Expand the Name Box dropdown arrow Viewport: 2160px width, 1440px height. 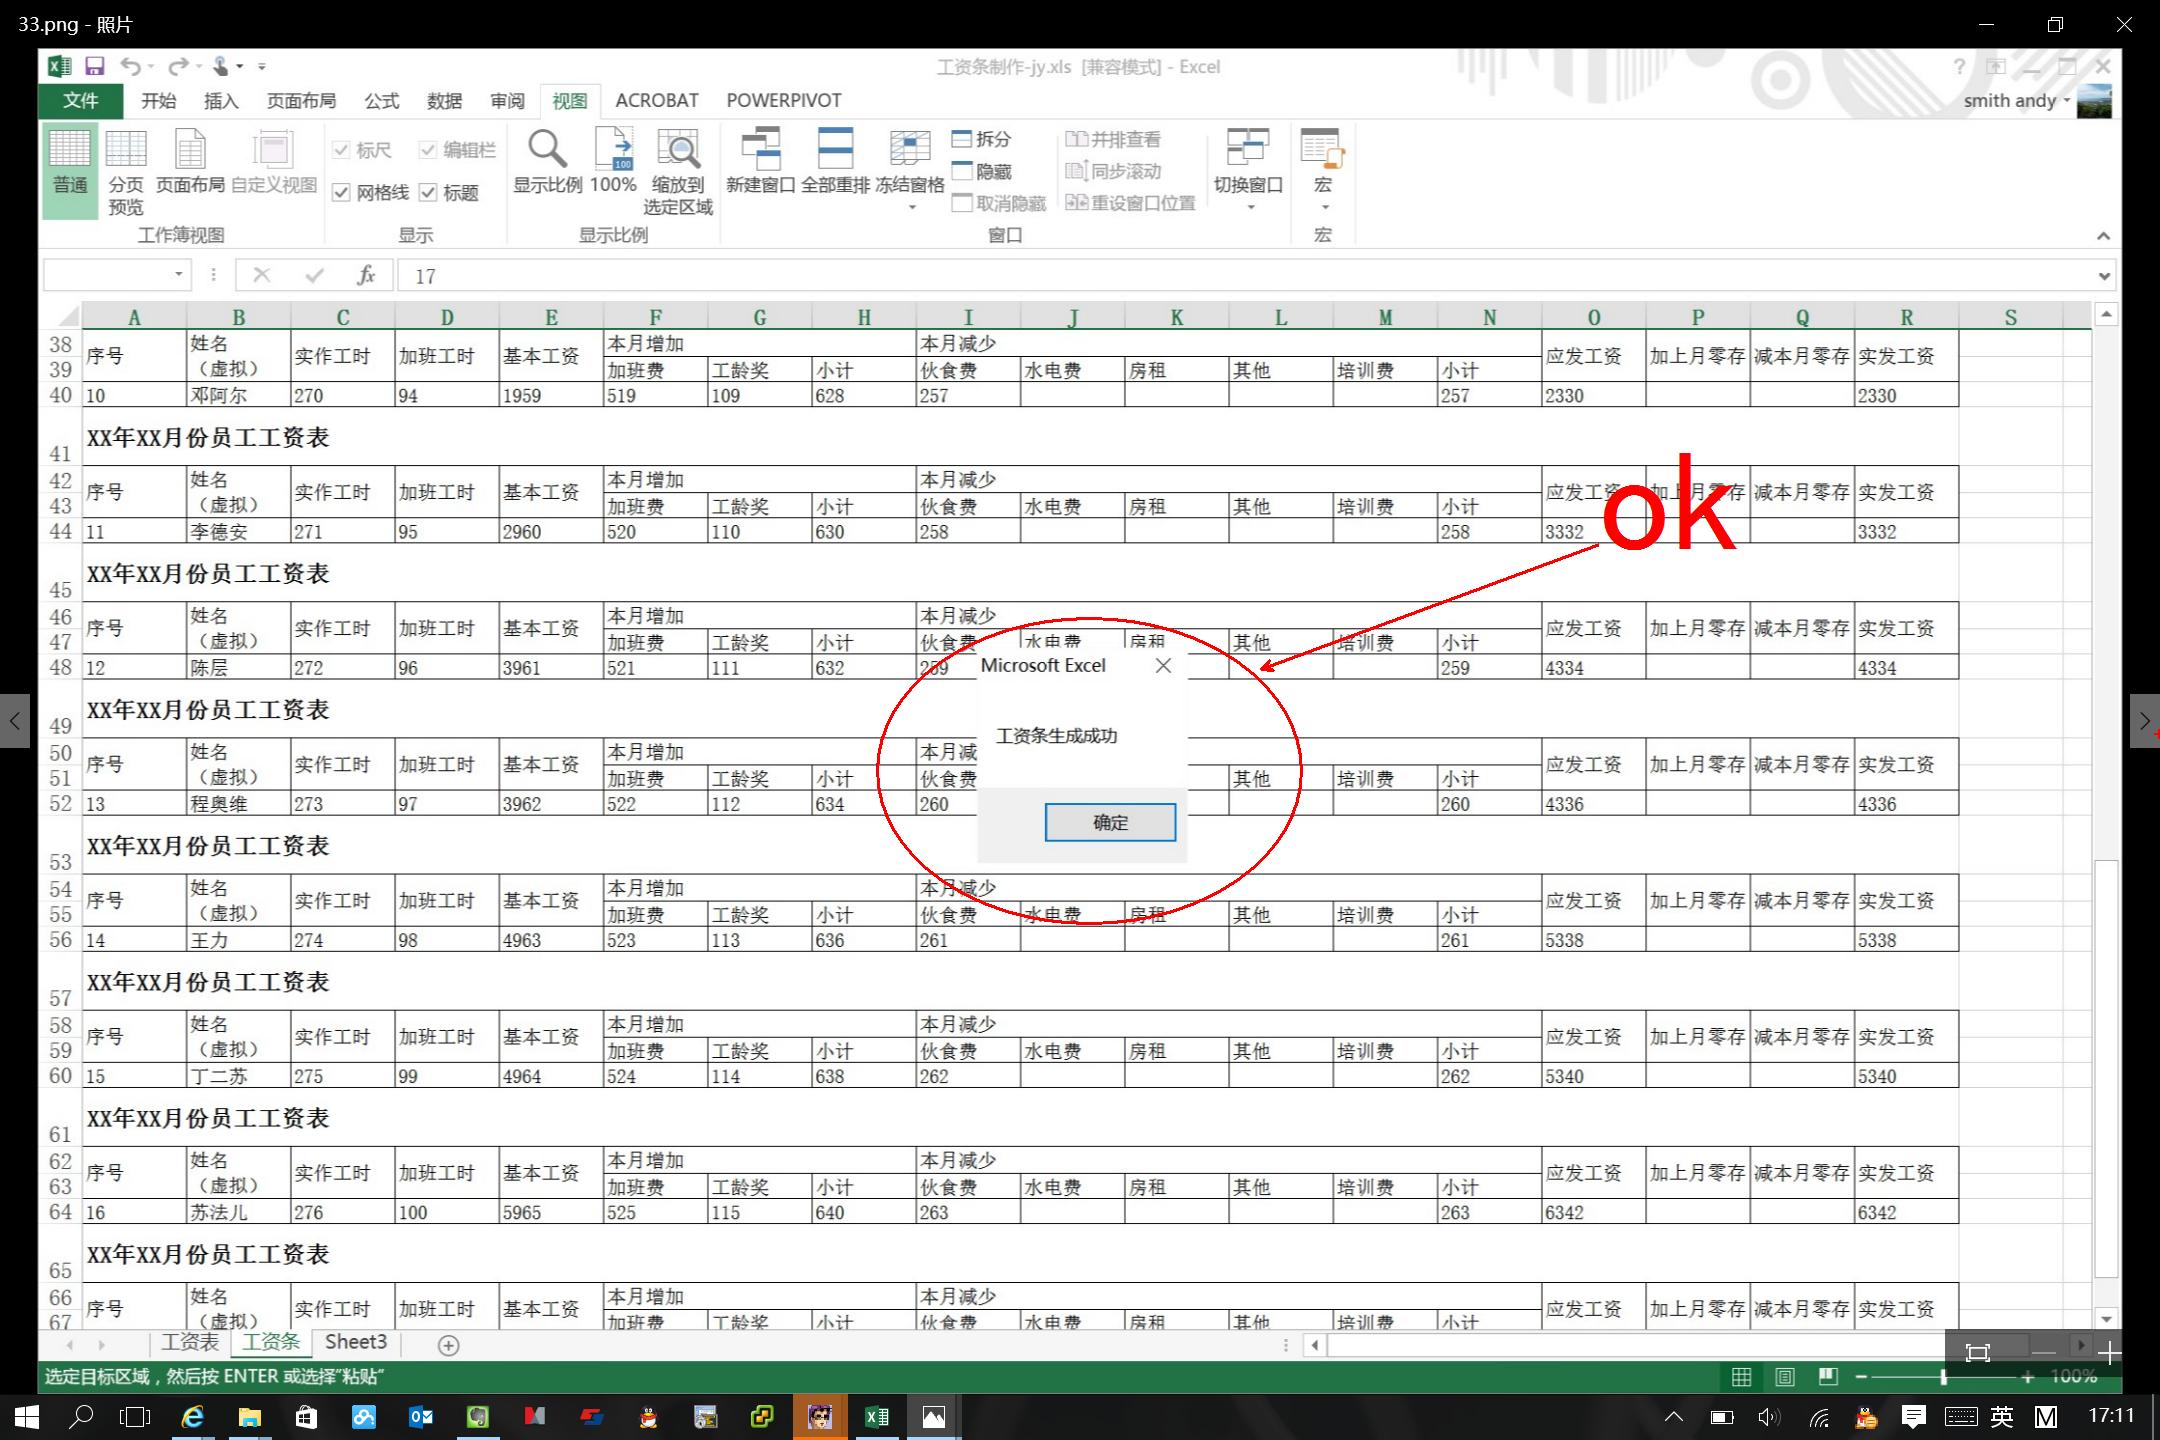click(x=179, y=274)
